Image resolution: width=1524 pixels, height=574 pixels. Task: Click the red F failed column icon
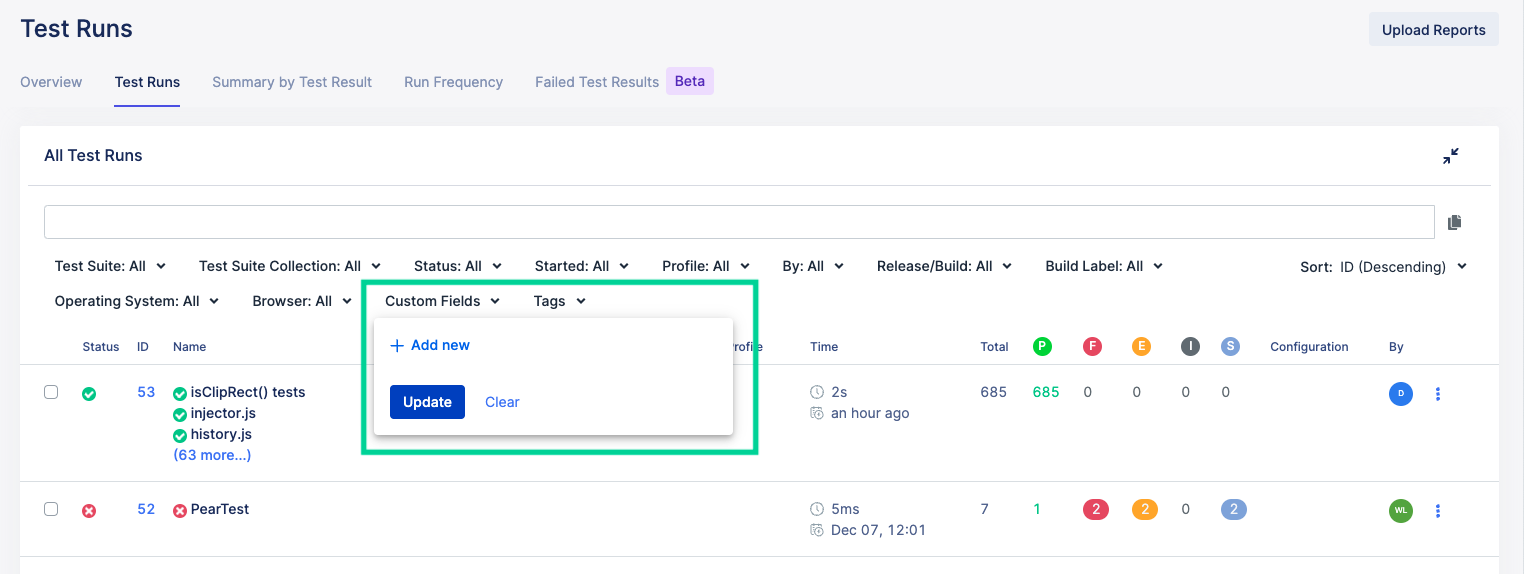(1092, 347)
